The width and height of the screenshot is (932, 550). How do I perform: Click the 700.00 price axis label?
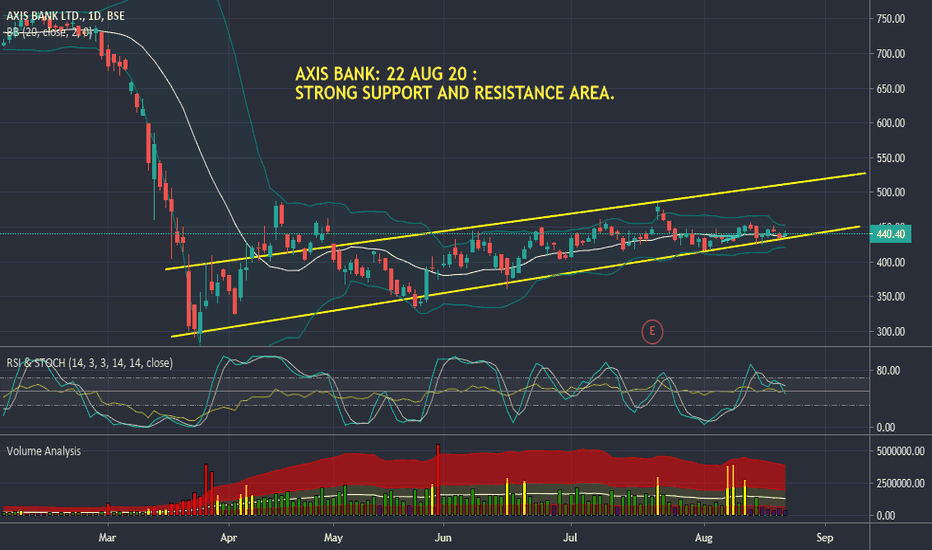(x=890, y=54)
